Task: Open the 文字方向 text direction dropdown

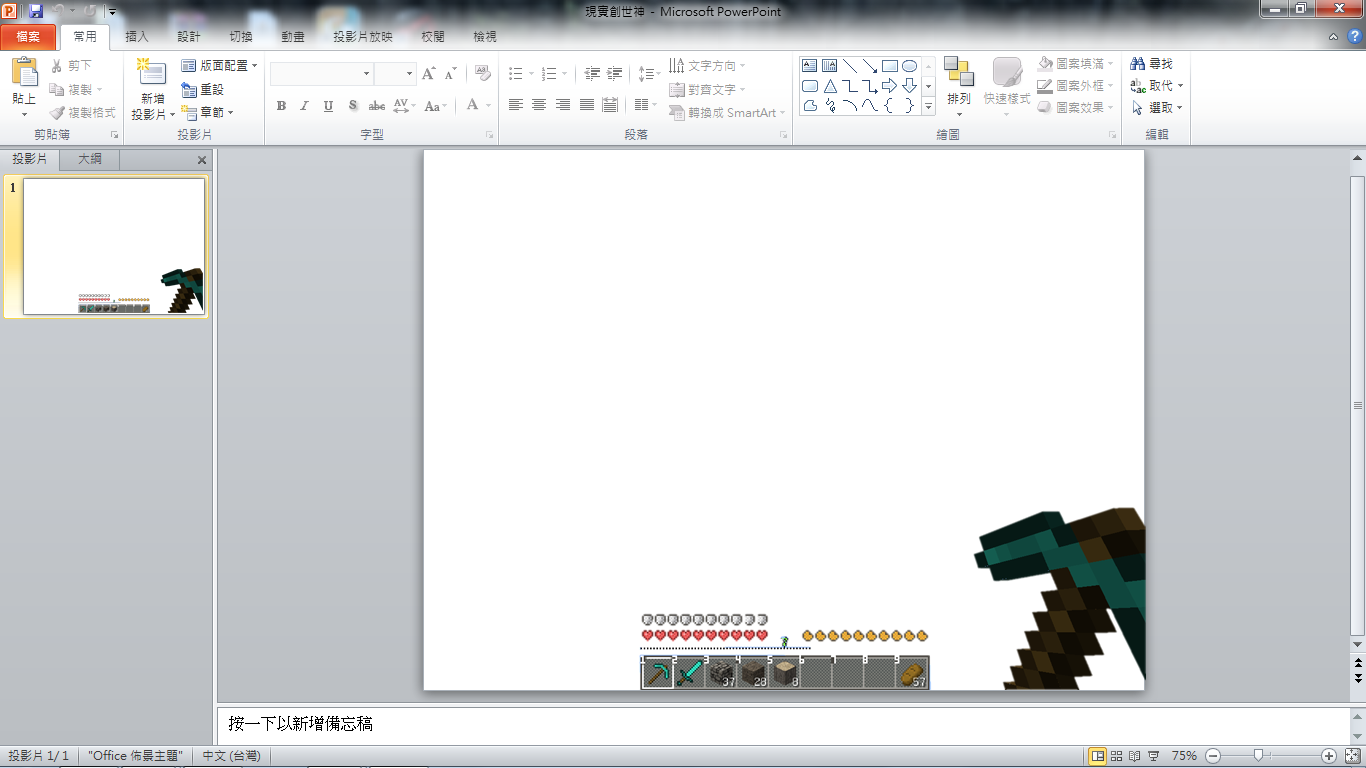Action: (x=742, y=66)
